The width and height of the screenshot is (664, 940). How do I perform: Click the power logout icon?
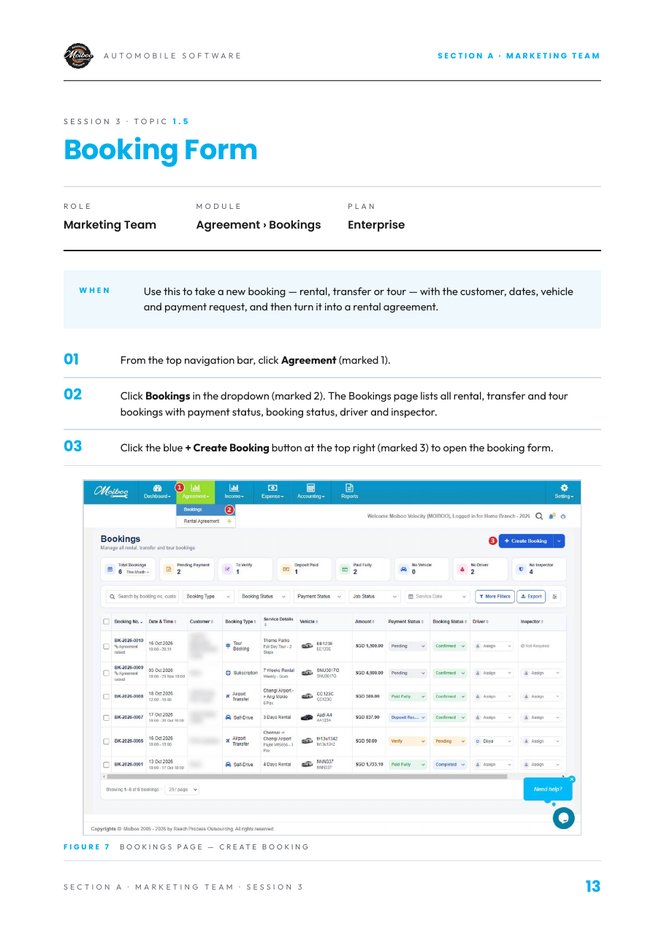(x=563, y=516)
